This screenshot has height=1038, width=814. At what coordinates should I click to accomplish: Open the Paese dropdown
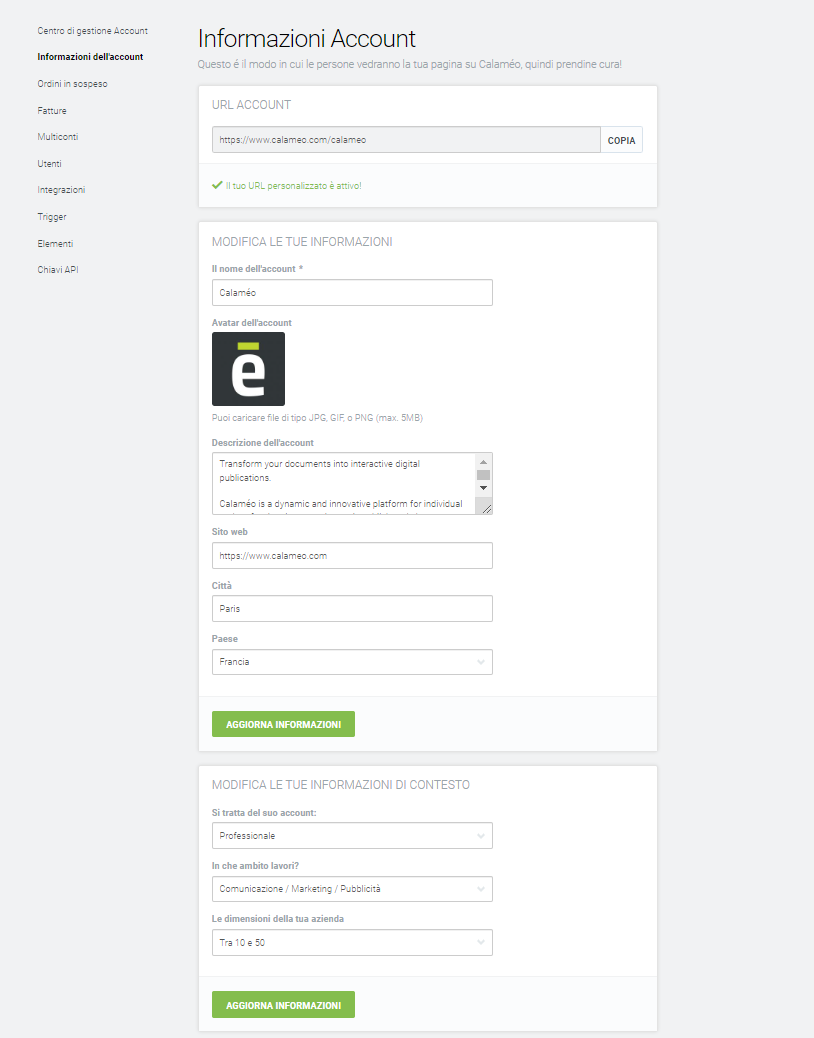(352, 662)
